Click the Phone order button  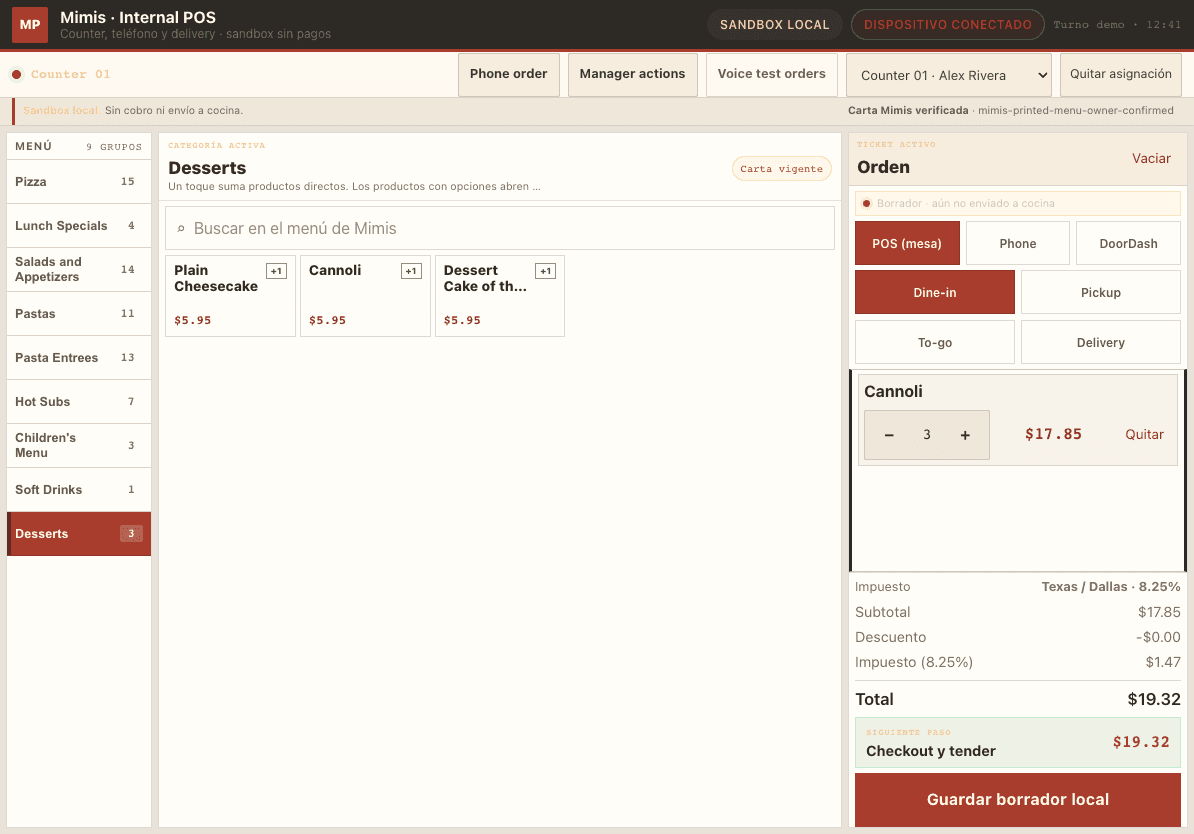[509, 75]
